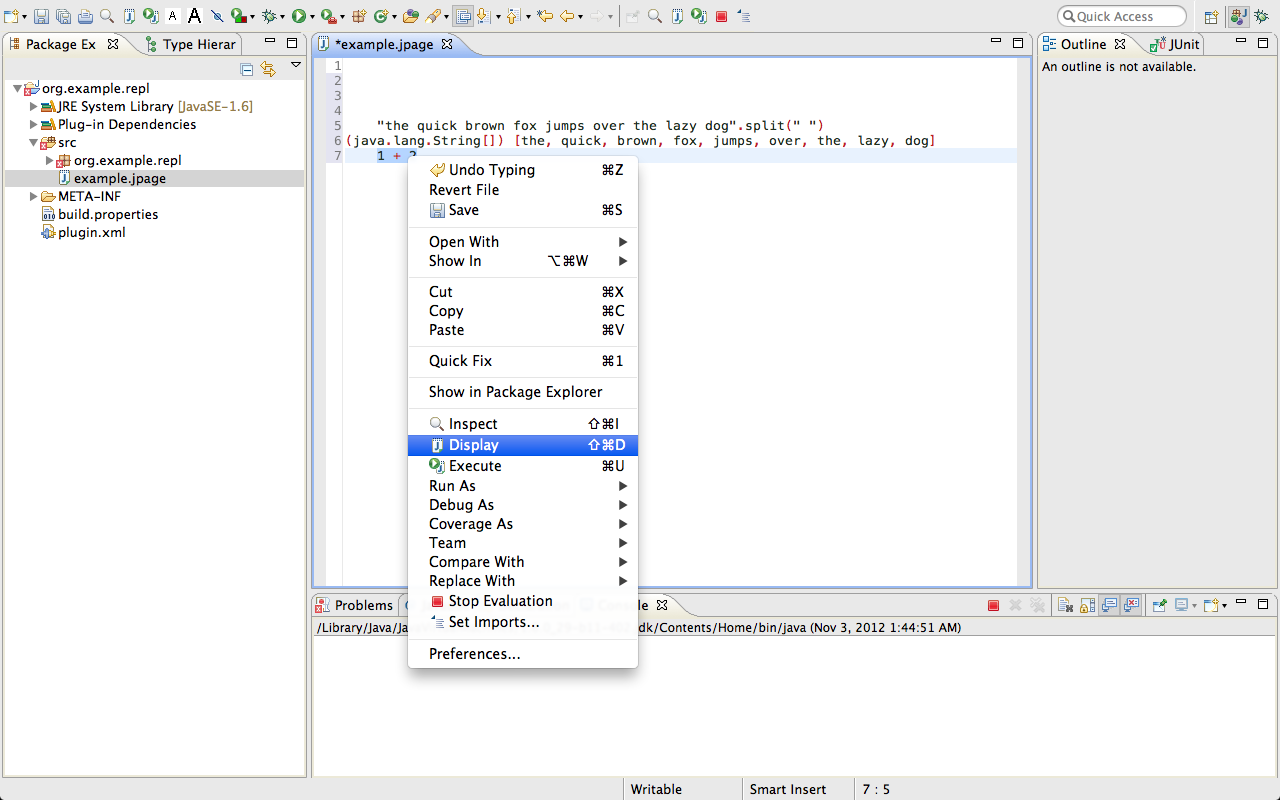This screenshot has height=800, width=1280.
Task: Click the Quick Access search field
Action: [1121, 16]
